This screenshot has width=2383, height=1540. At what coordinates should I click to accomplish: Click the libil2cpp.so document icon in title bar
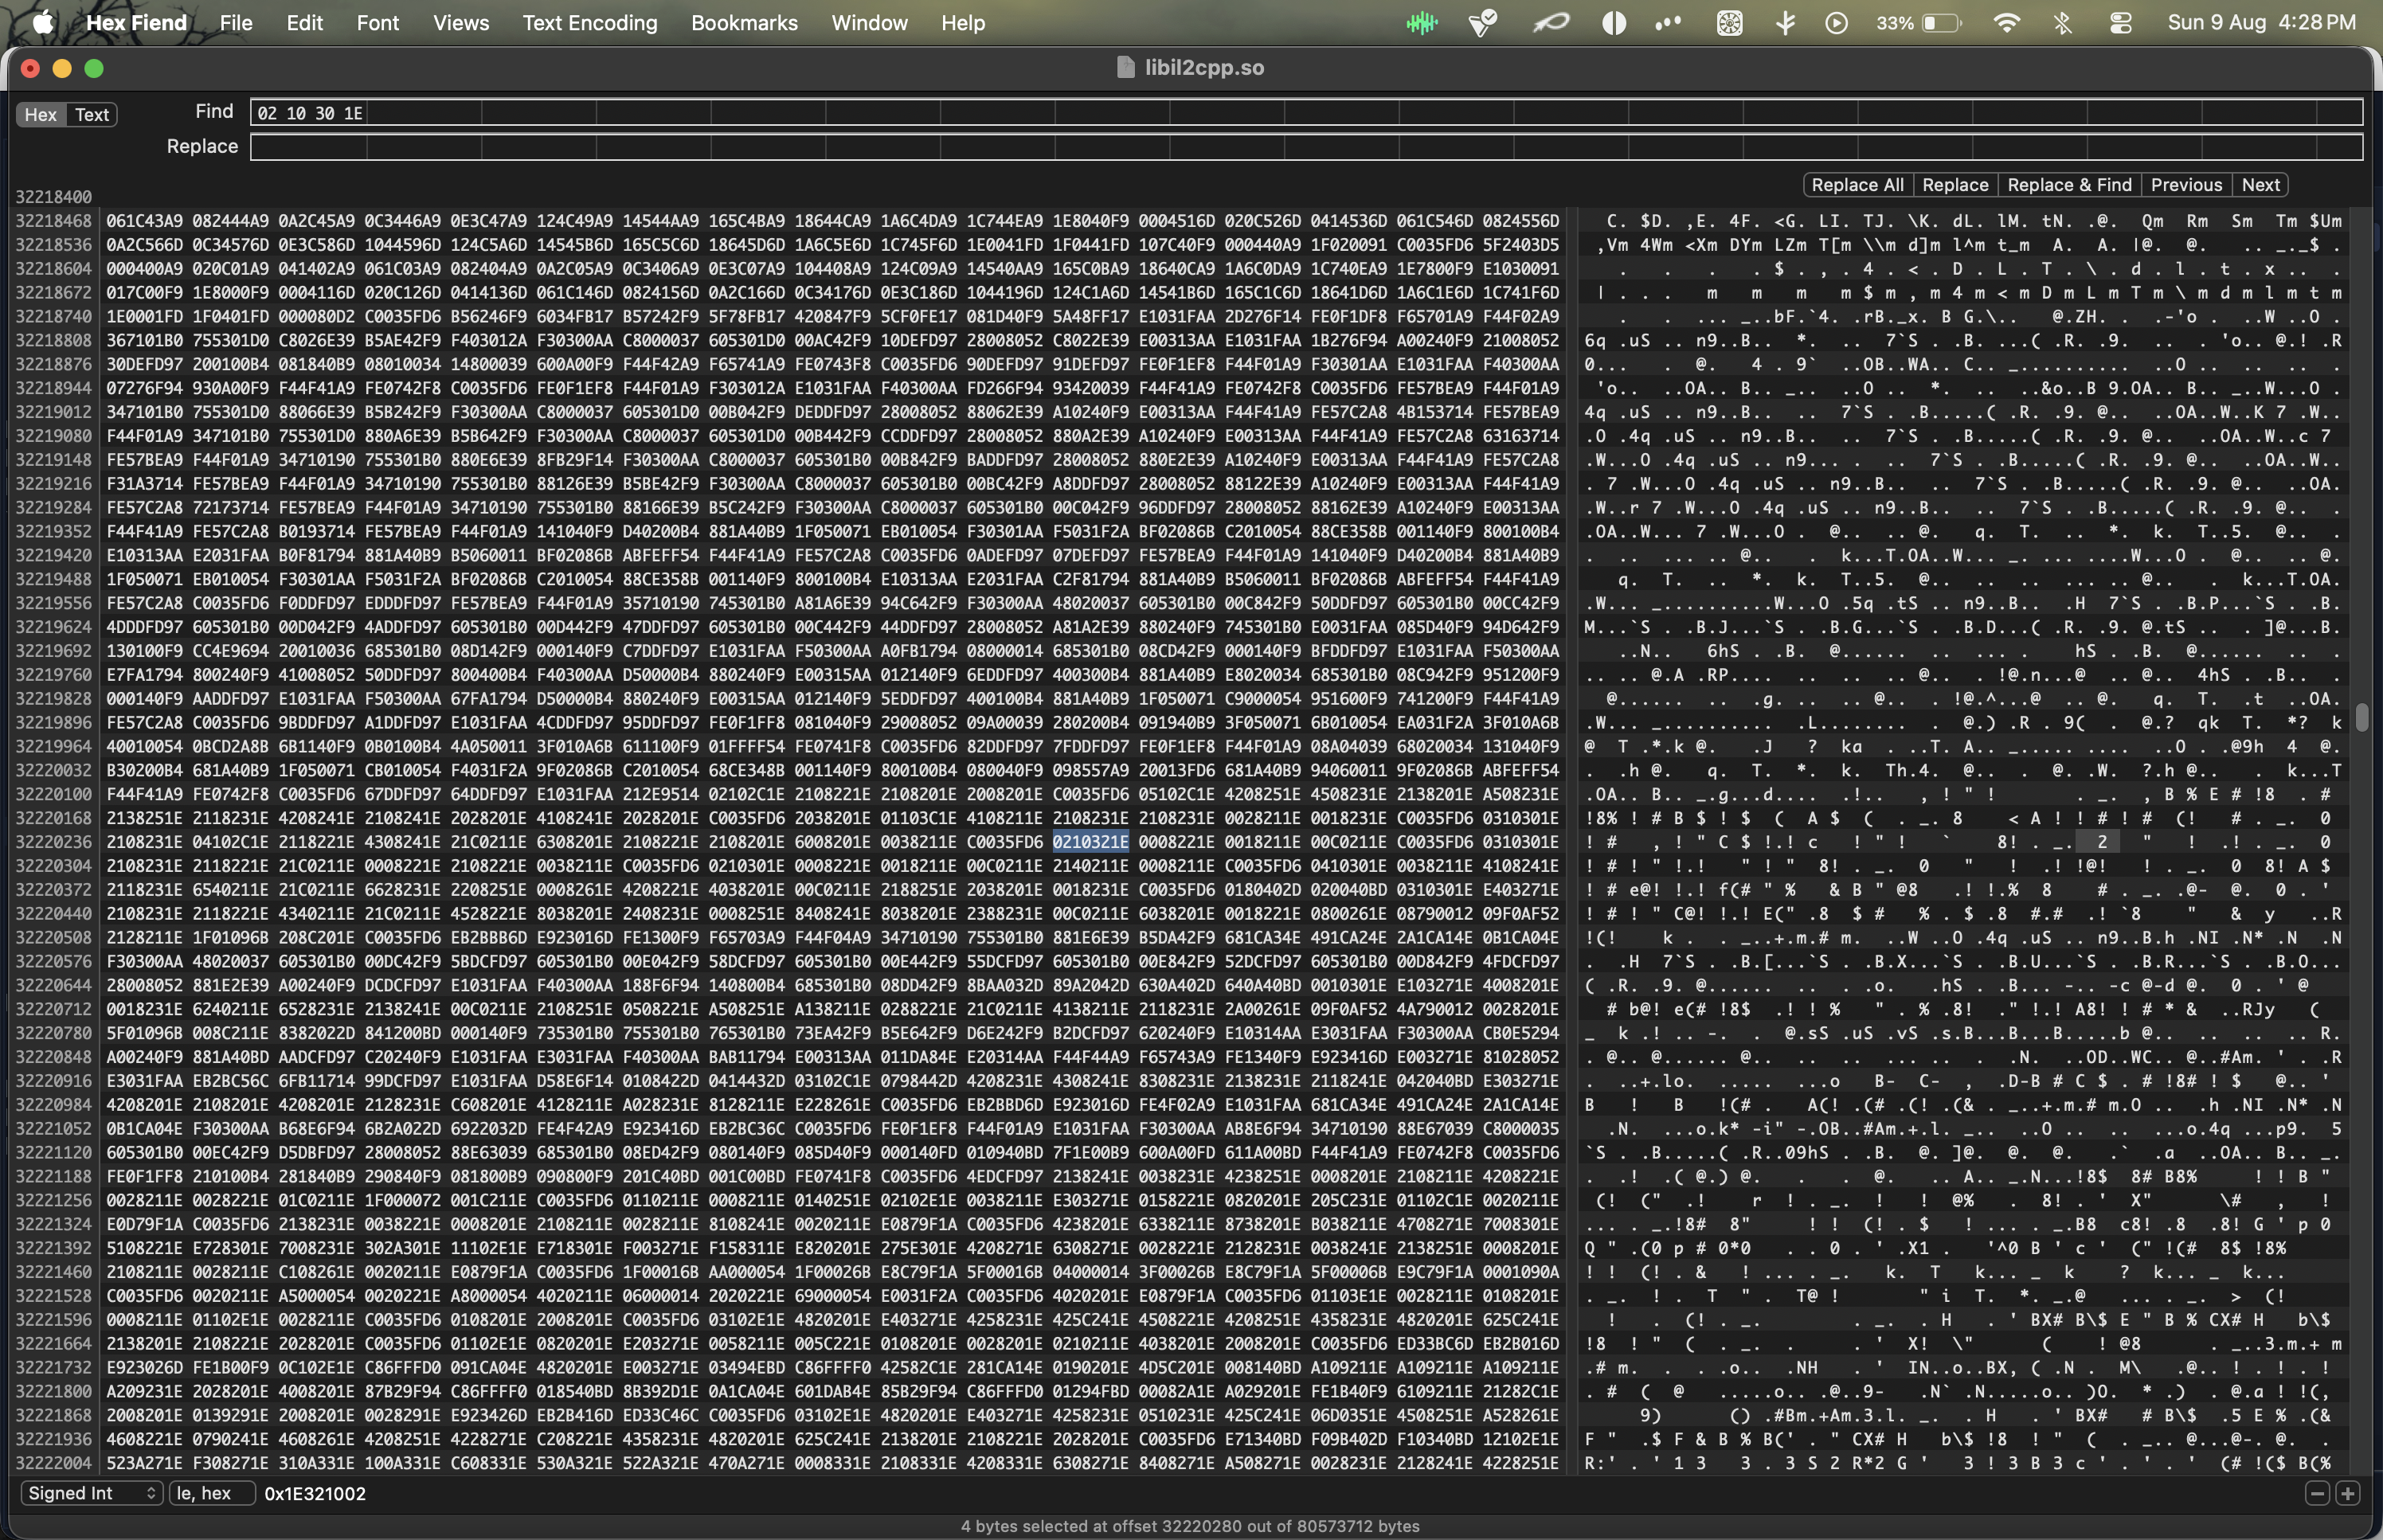[1126, 67]
